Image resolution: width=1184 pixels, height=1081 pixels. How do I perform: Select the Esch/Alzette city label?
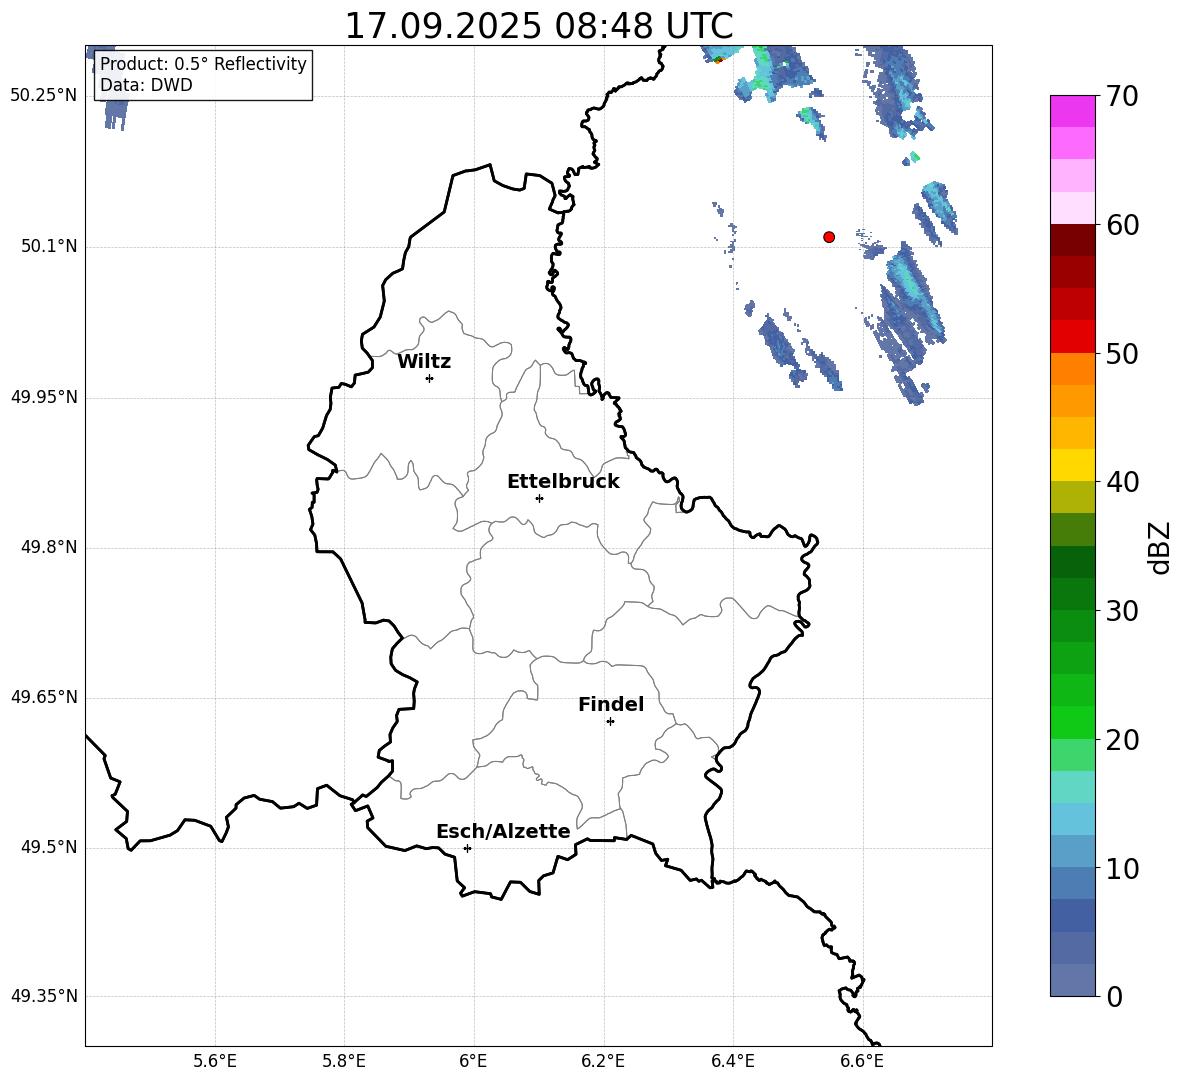tap(504, 831)
